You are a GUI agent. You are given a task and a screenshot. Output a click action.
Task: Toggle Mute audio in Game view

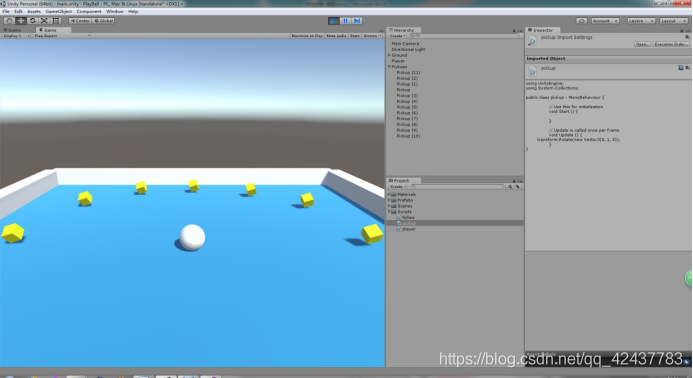click(336, 36)
